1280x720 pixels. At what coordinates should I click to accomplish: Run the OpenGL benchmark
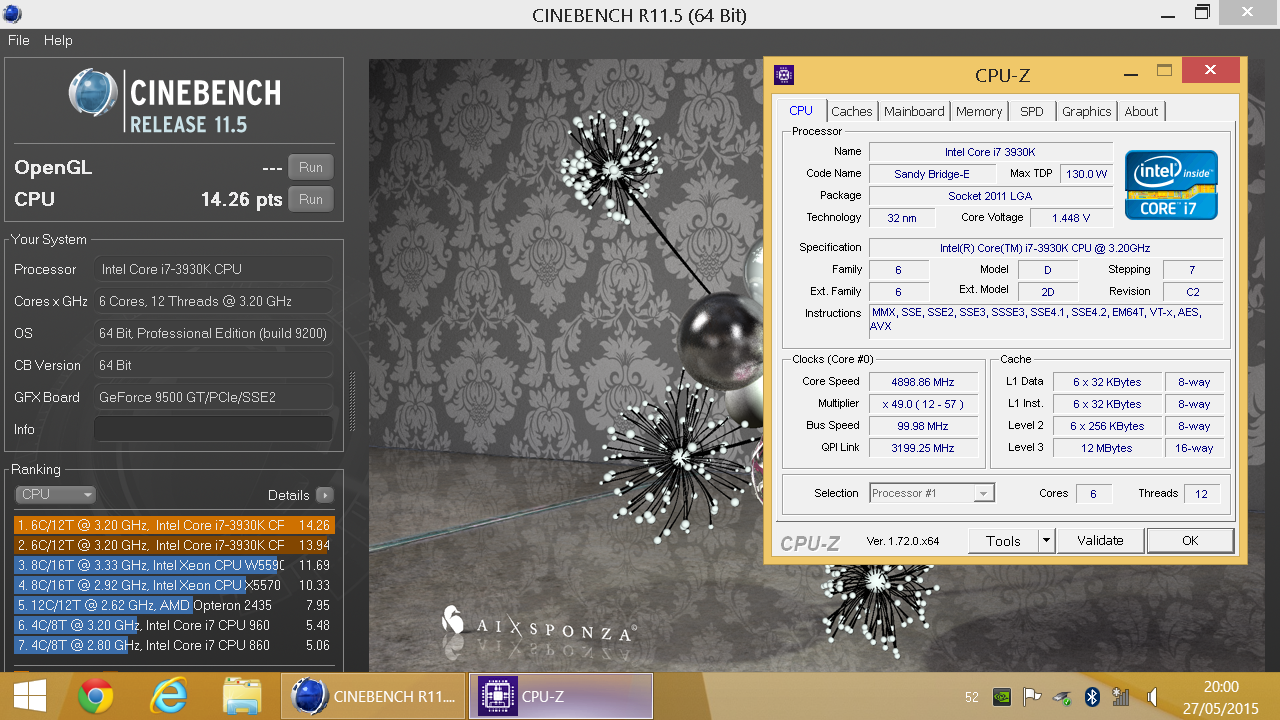311,167
